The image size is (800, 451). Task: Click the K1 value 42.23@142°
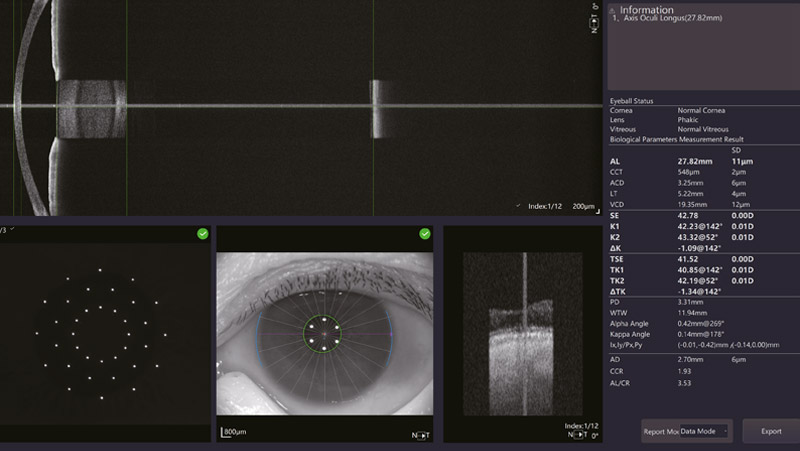pyautogui.click(x=699, y=227)
